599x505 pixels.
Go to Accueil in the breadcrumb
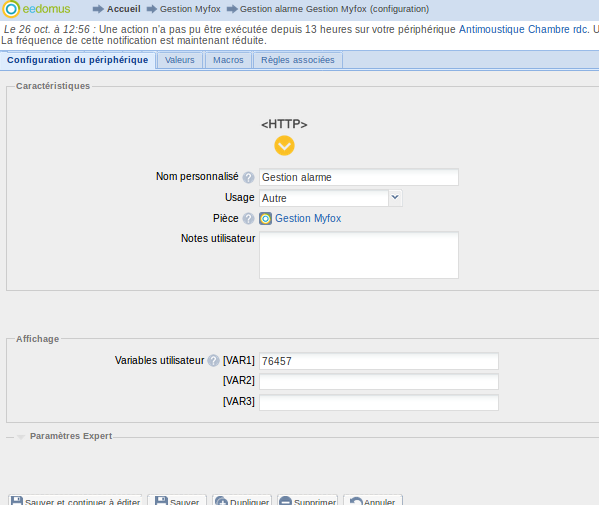point(123,9)
